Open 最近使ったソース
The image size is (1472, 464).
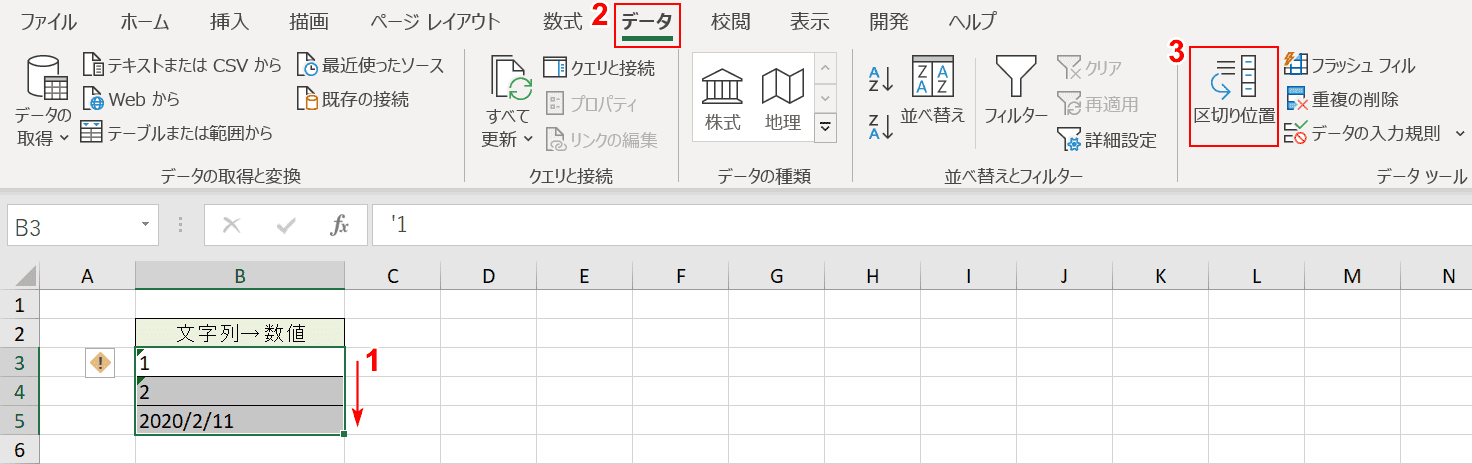371,66
